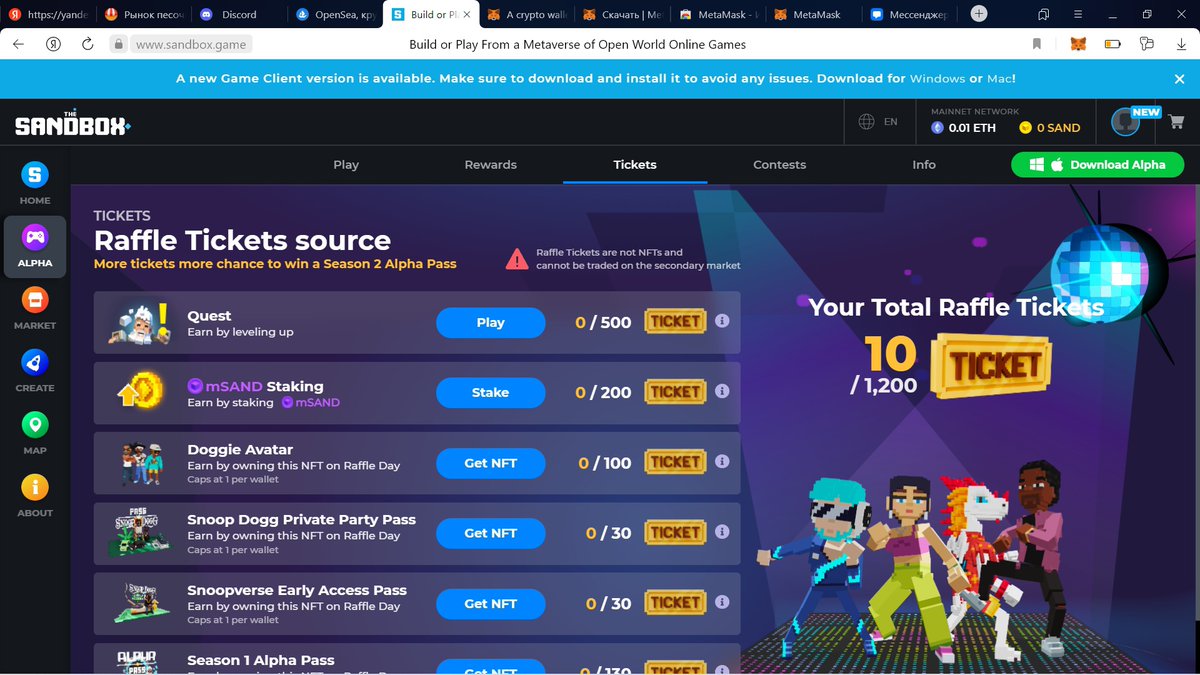Click the Stake button for mSAND
Viewport: 1200px width, 675px height.
pyautogui.click(x=490, y=393)
